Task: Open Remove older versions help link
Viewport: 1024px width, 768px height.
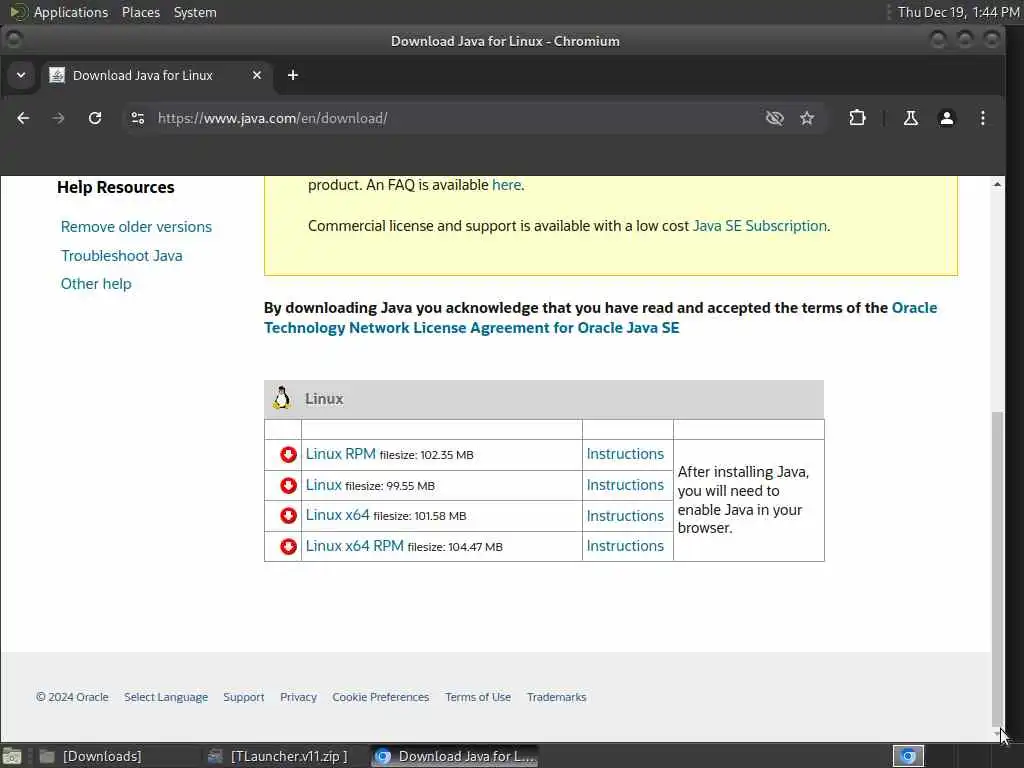Action: (136, 227)
